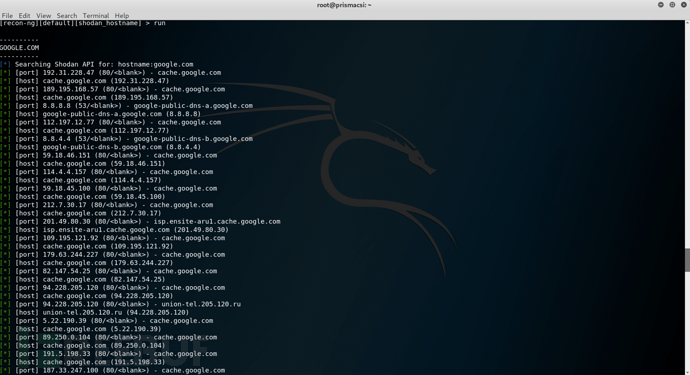Click the '[port] 82.147.54.25' line
The height and width of the screenshot is (375, 690).
tap(109, 271)
